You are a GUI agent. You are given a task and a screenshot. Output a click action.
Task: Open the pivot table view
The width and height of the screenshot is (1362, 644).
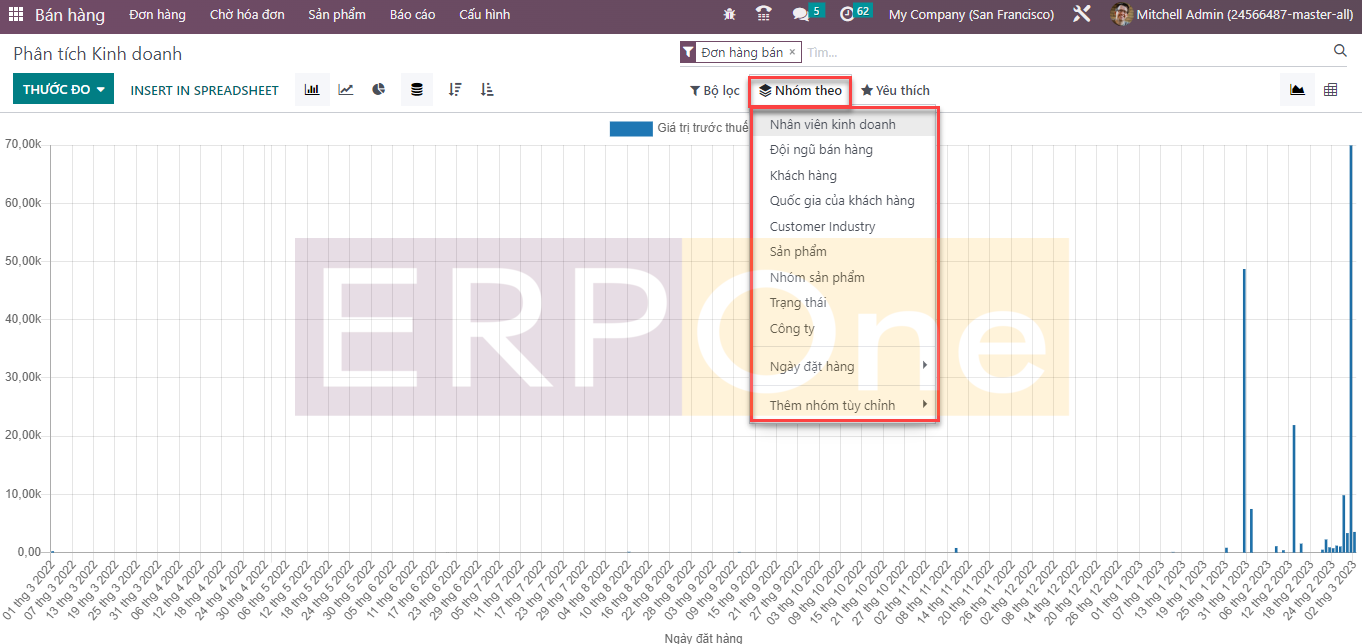(1330, 90)
